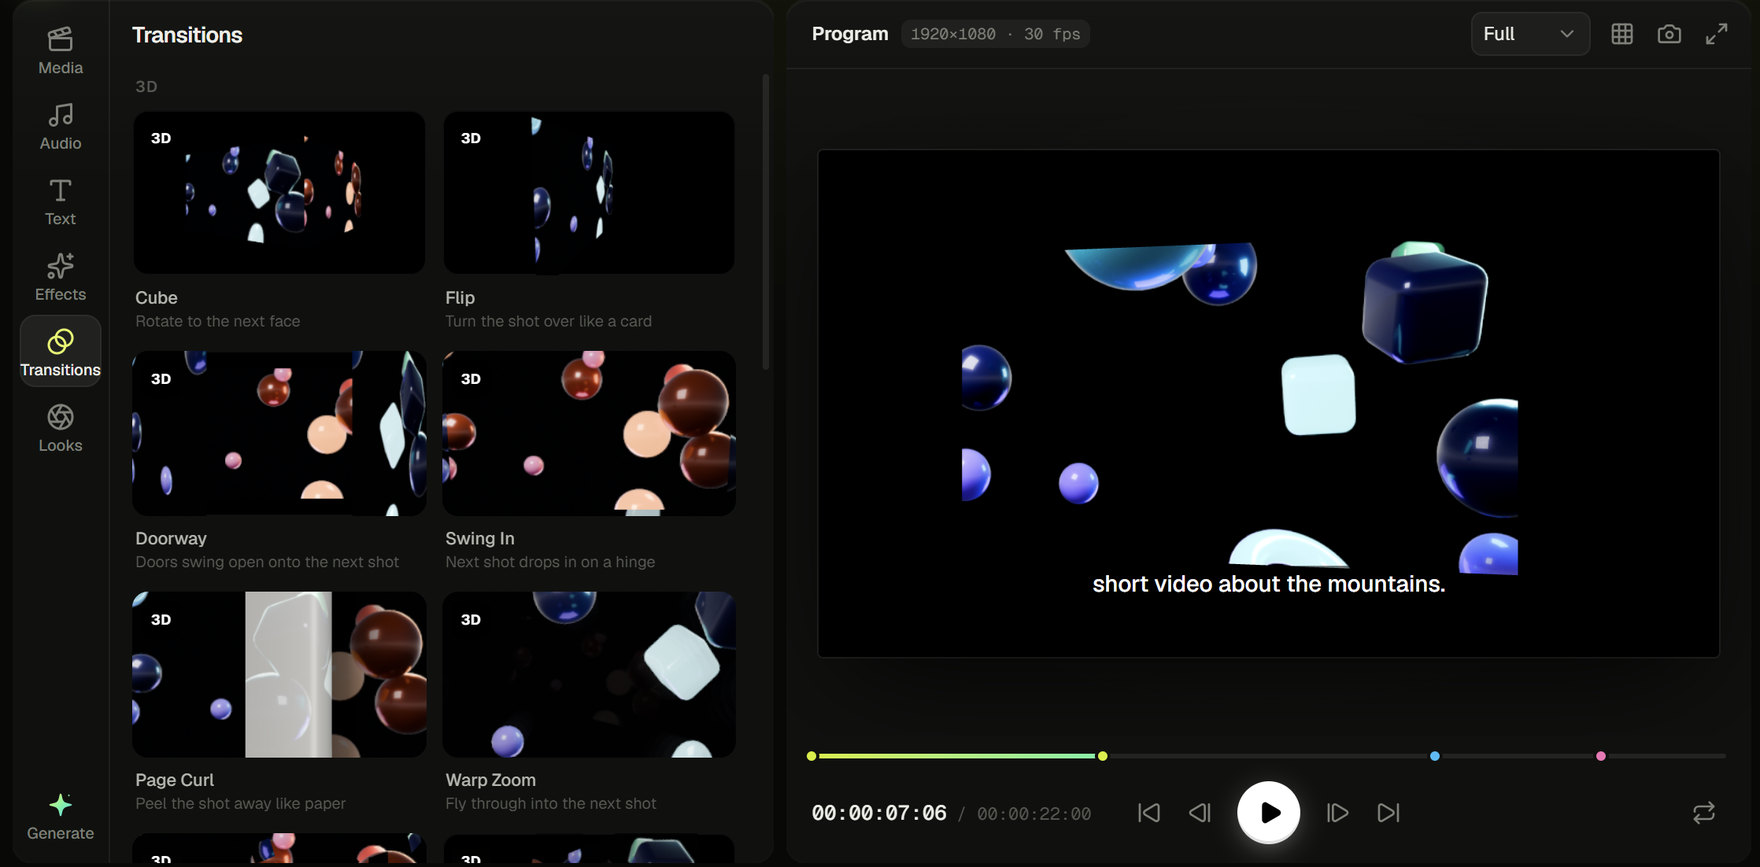This screenshot has width=1760, height=867.
Task: Click the Transitions panel heading
Action: (187, 35)
